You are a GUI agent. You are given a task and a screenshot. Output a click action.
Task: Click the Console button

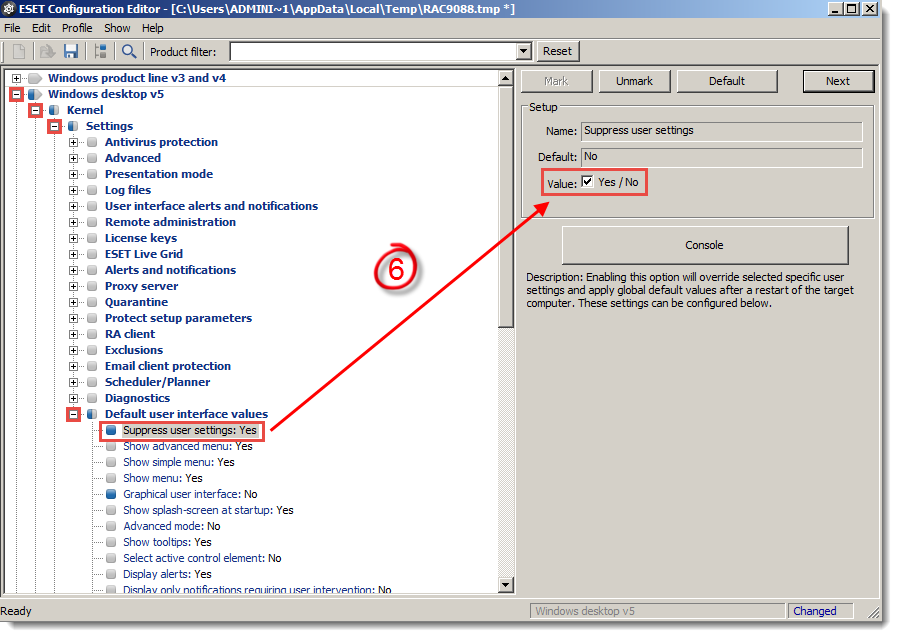pyautogui.click(x=704, y=245)
